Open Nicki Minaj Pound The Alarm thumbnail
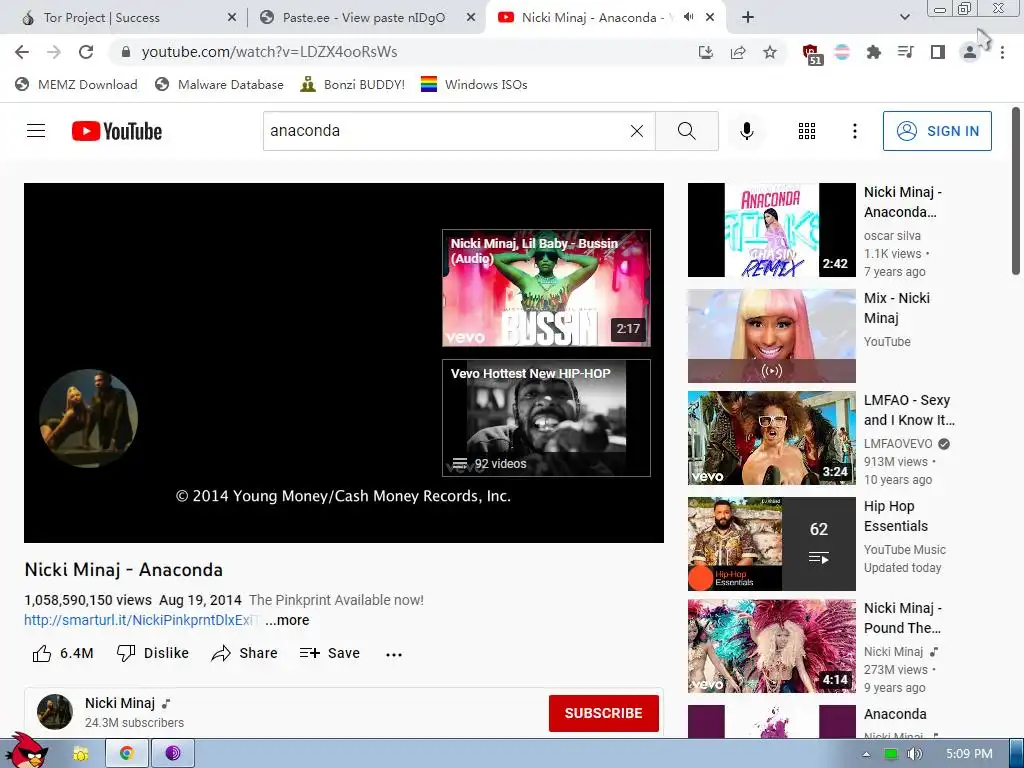Screen dimensions: 1024x768 point(771,647)
